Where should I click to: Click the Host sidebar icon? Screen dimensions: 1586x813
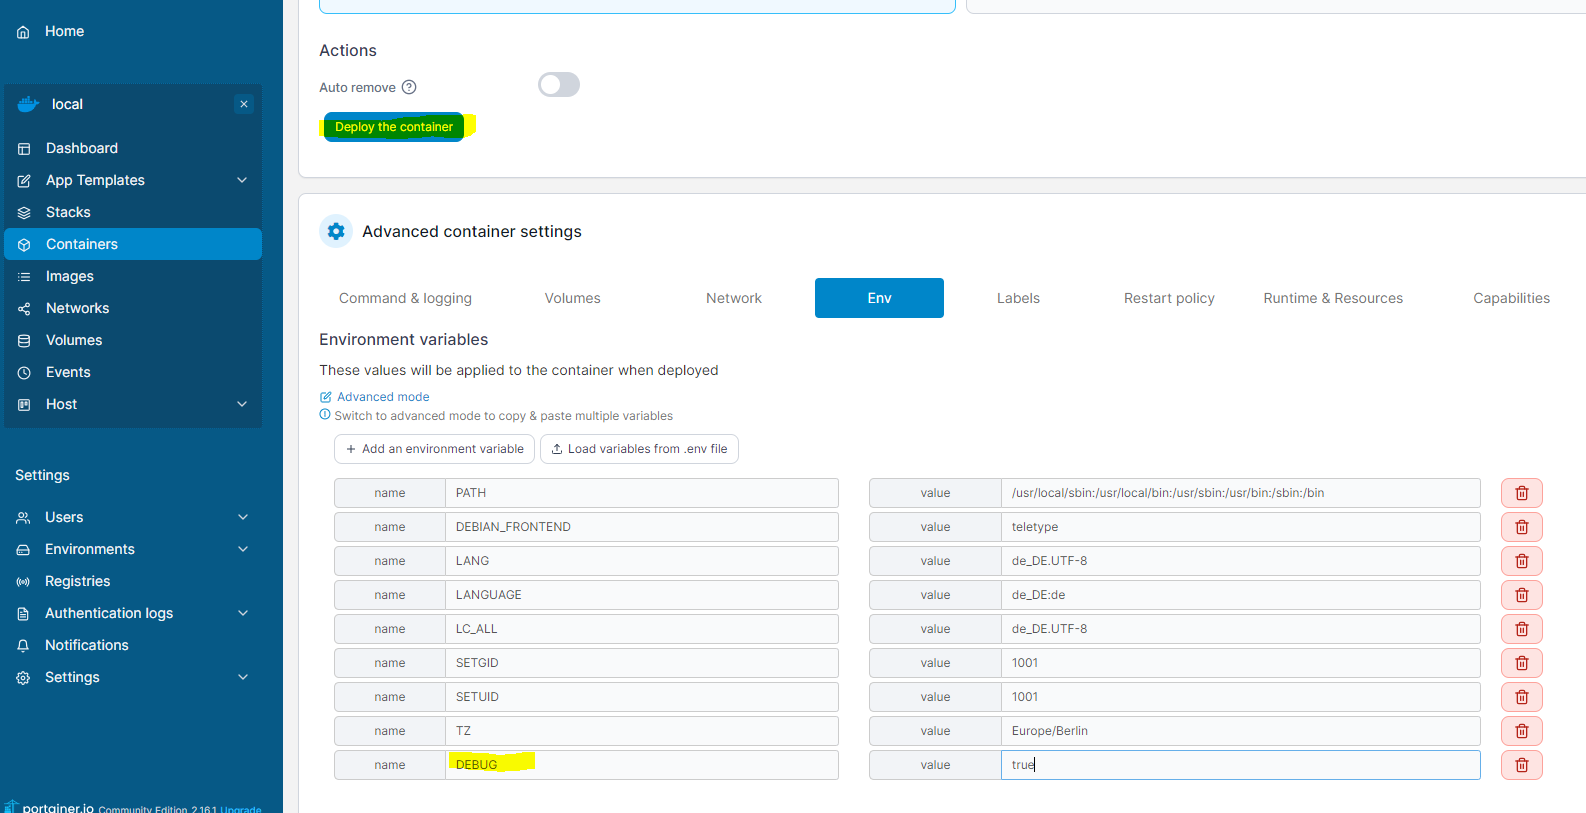click(24, 405)
